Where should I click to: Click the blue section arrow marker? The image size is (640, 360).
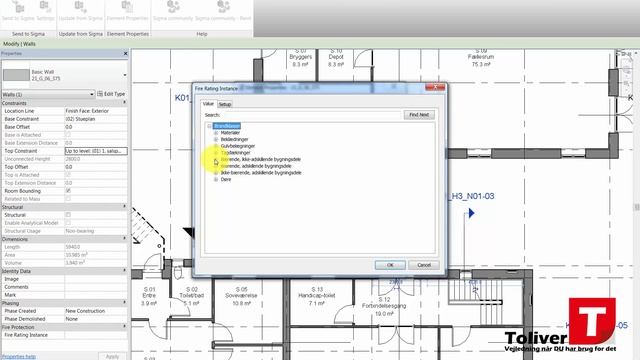(471, 213)
